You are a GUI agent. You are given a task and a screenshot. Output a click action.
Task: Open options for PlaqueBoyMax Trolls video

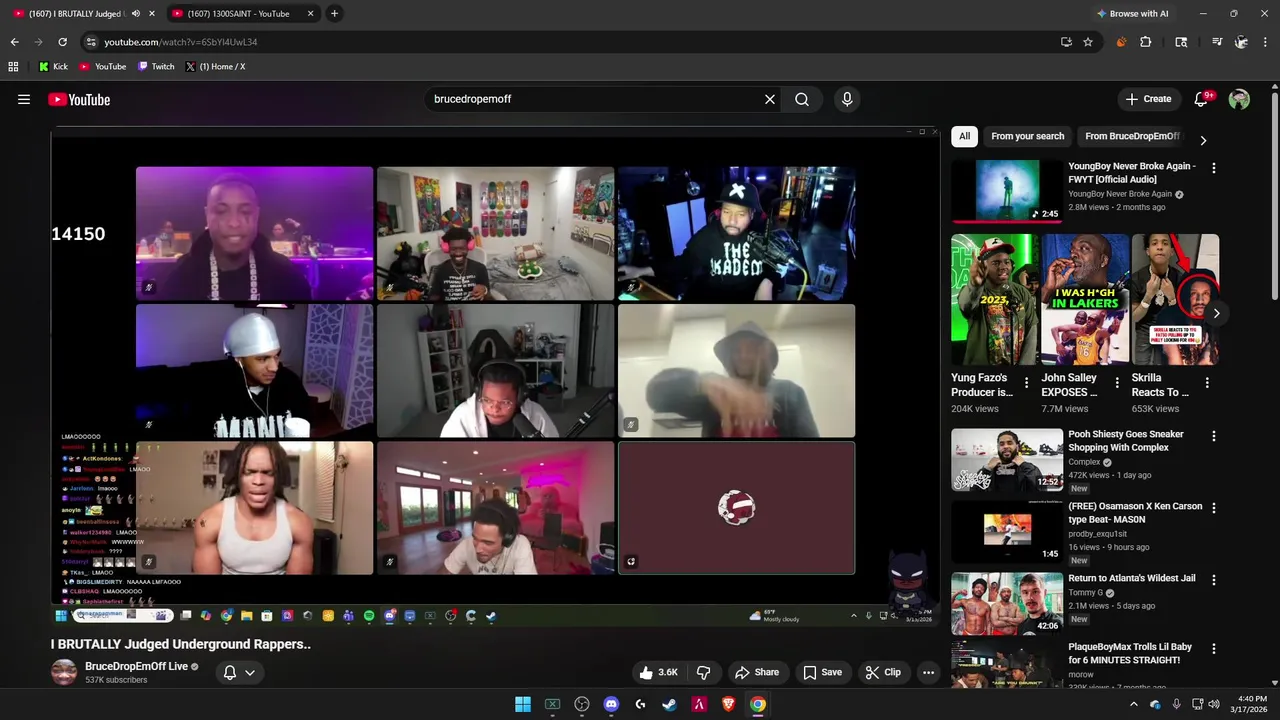pyautogui.click(x=1214, y=649)
